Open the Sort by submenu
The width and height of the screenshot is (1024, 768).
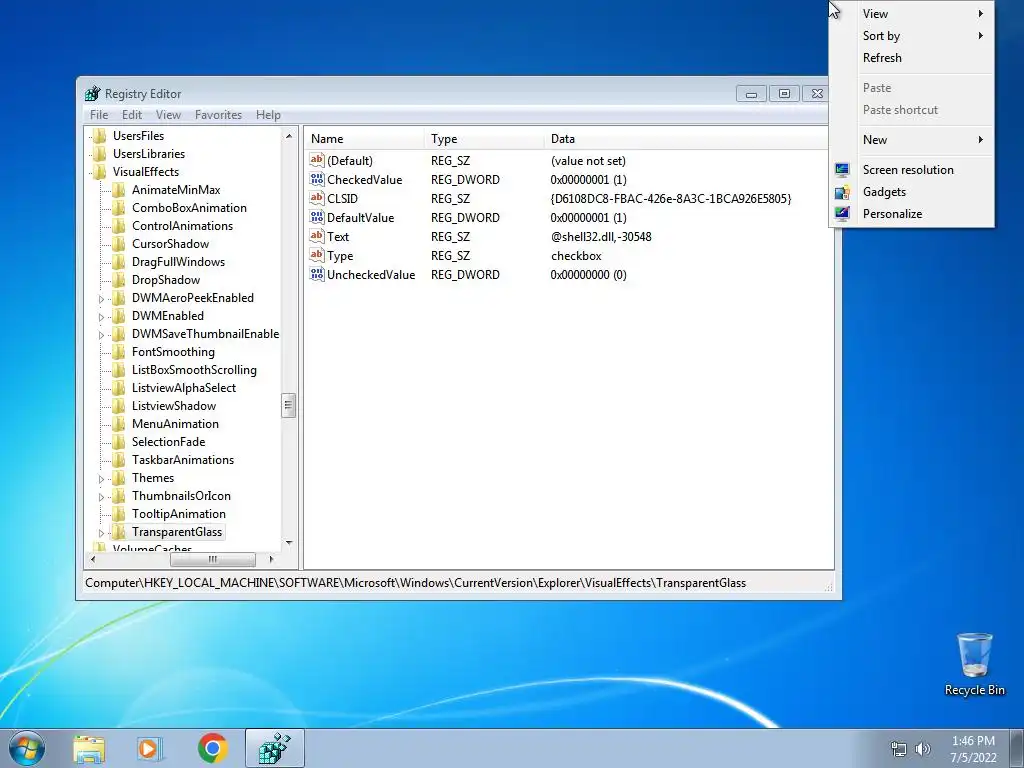[x=912, y=36]
